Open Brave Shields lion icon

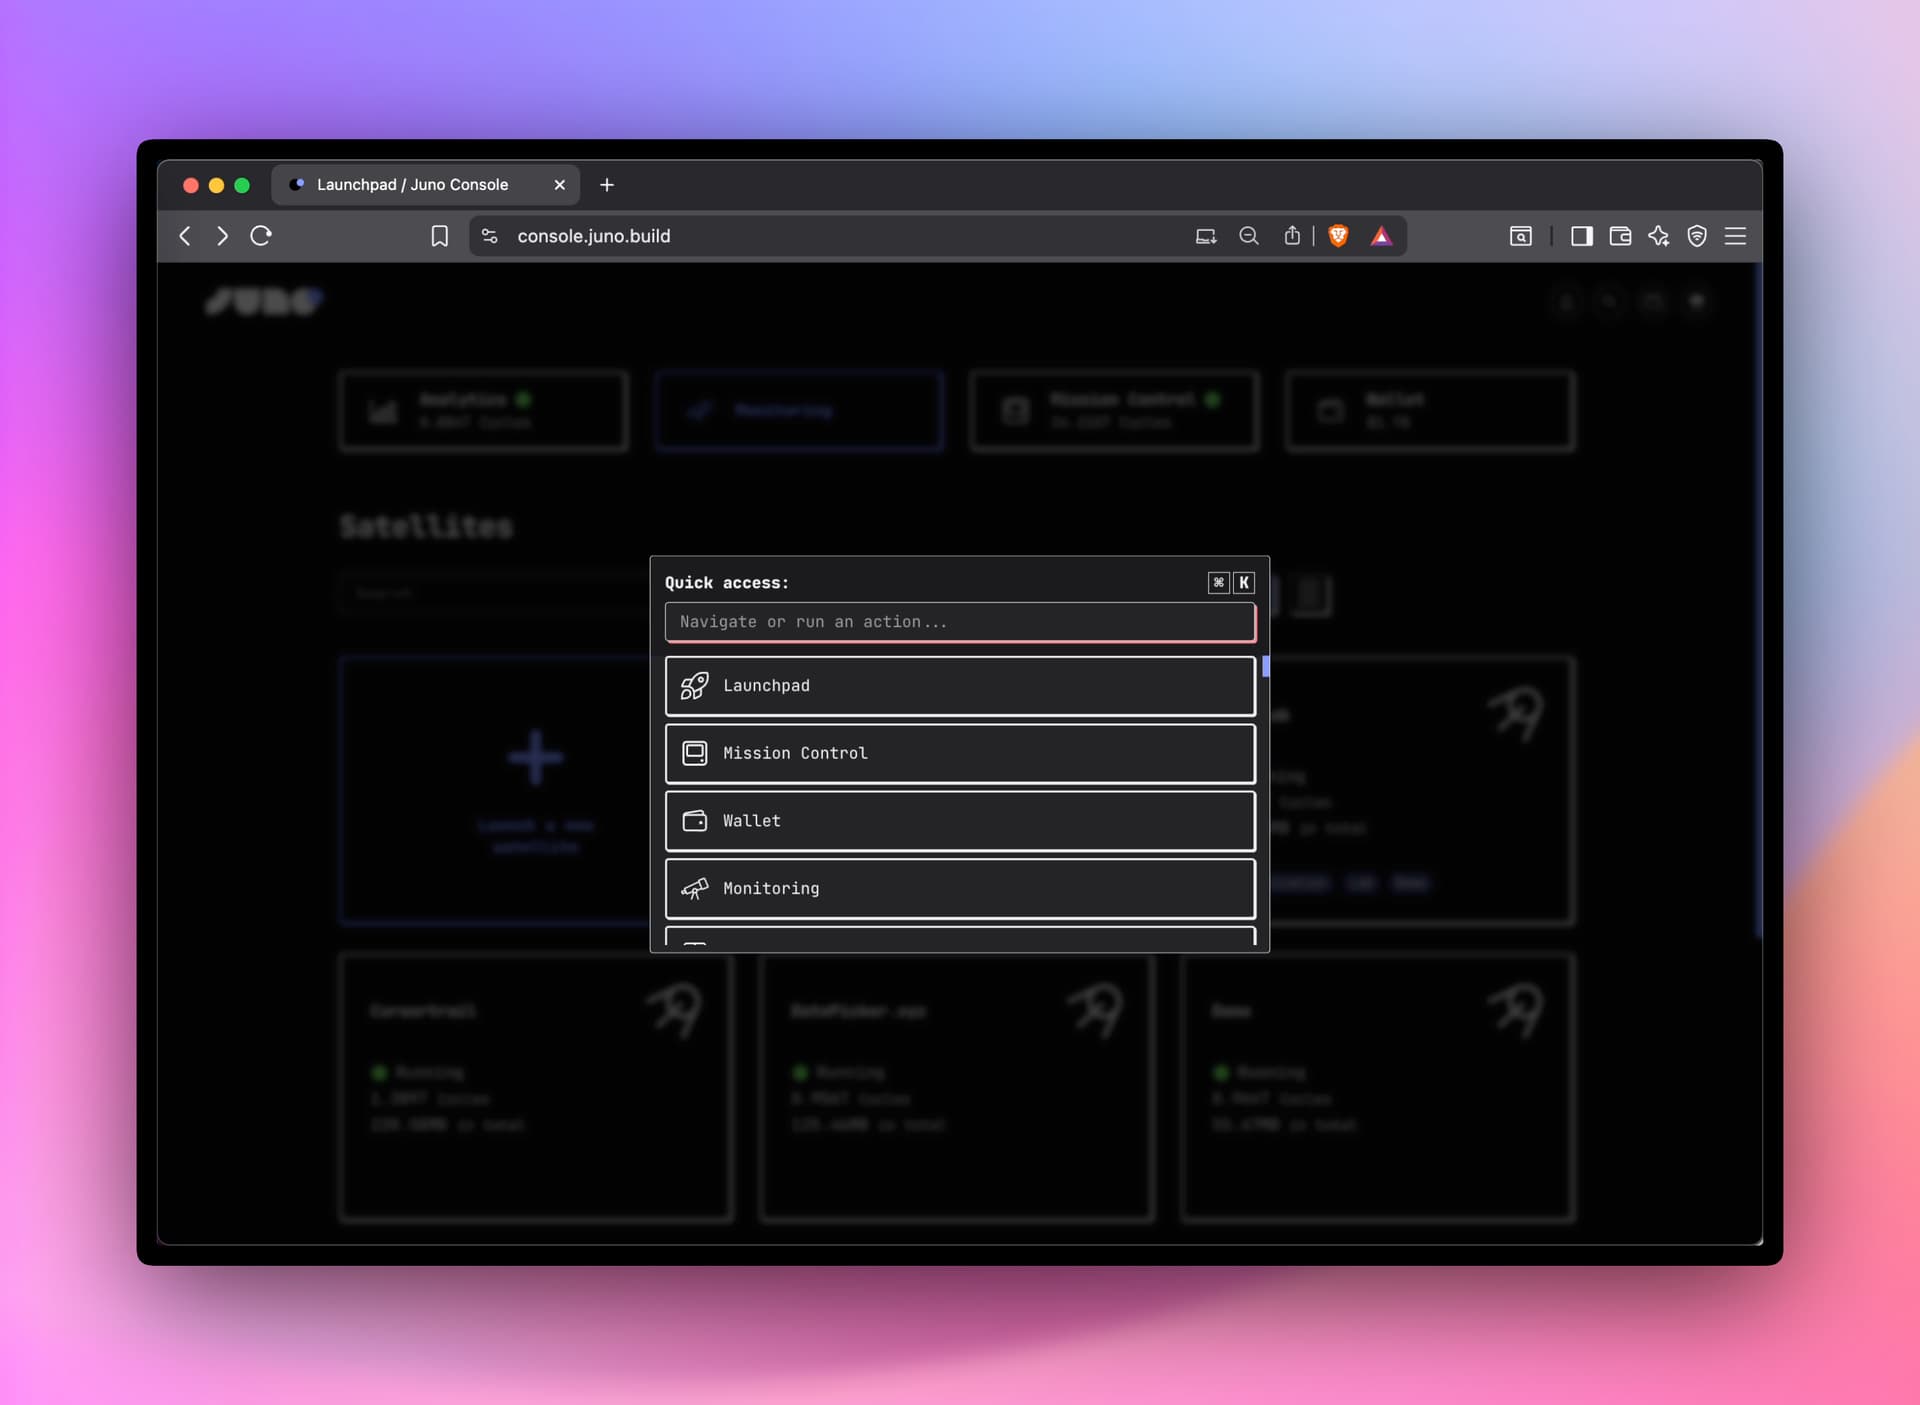(1338, 236)
